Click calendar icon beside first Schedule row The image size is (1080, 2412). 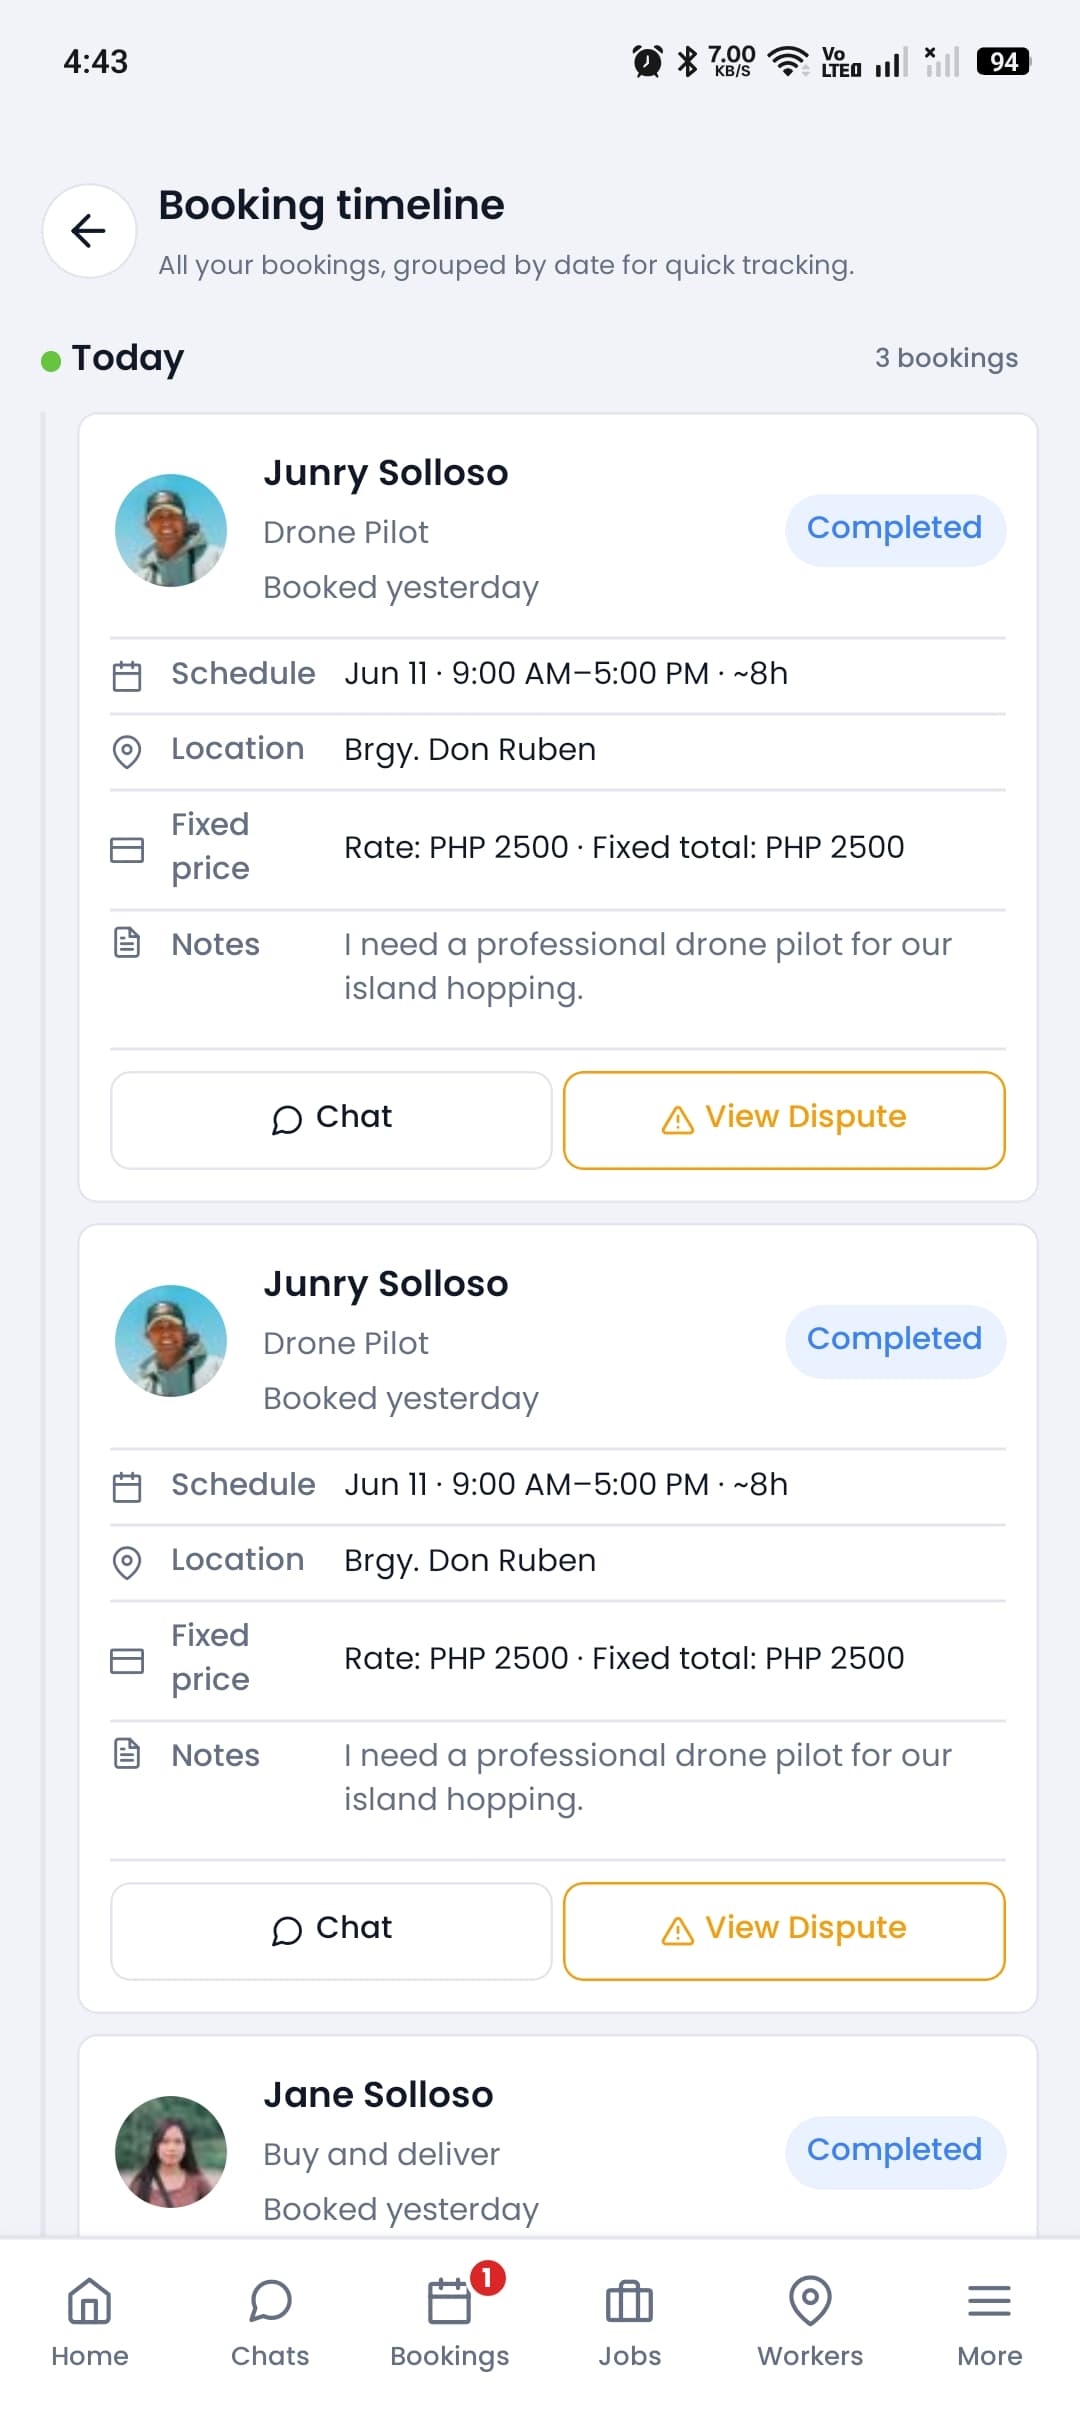point(127,676)
